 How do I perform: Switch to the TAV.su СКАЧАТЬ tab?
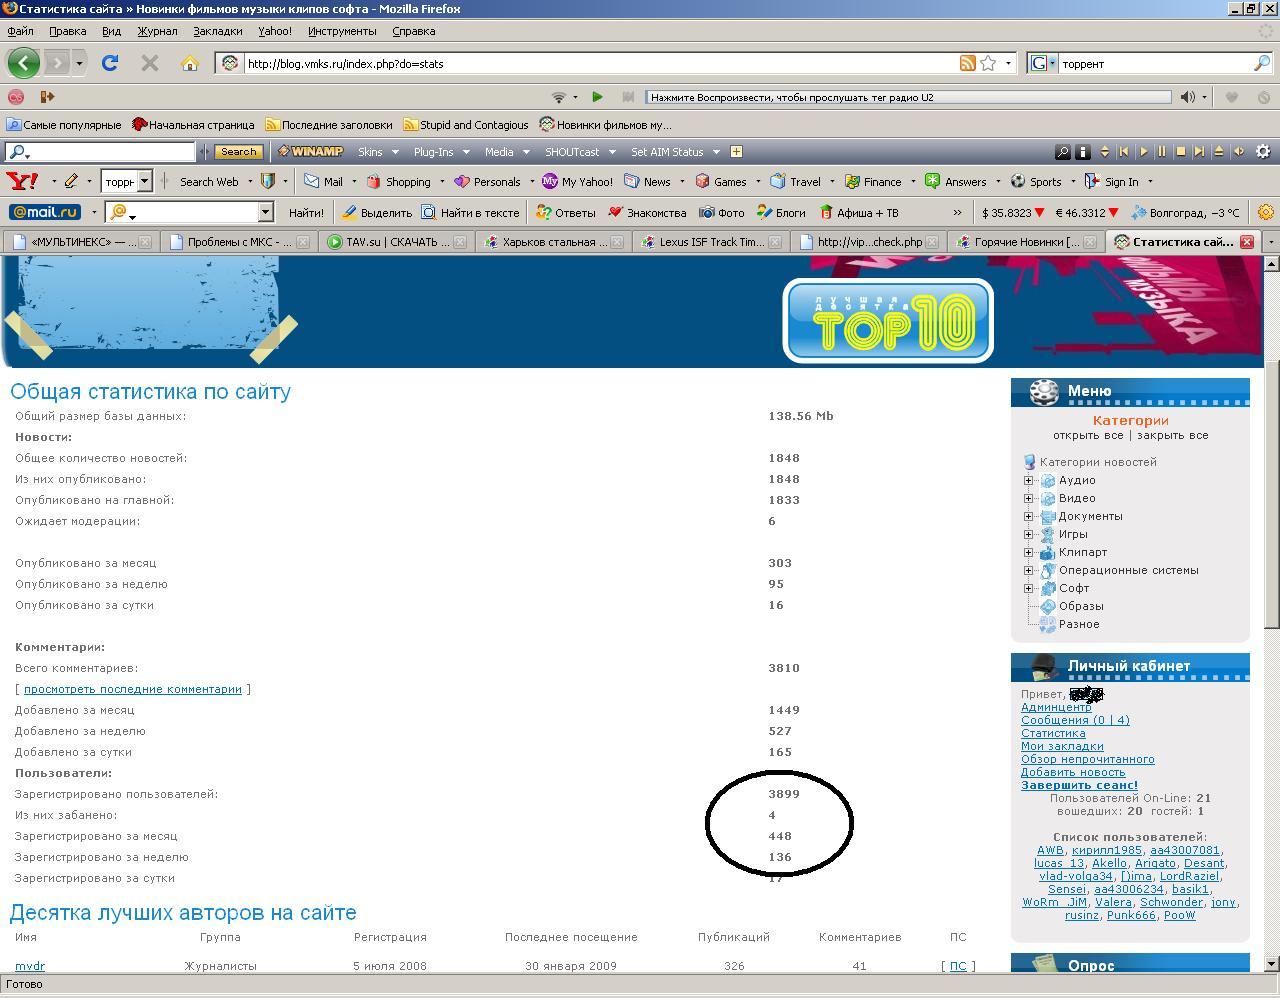click(397, 242)
